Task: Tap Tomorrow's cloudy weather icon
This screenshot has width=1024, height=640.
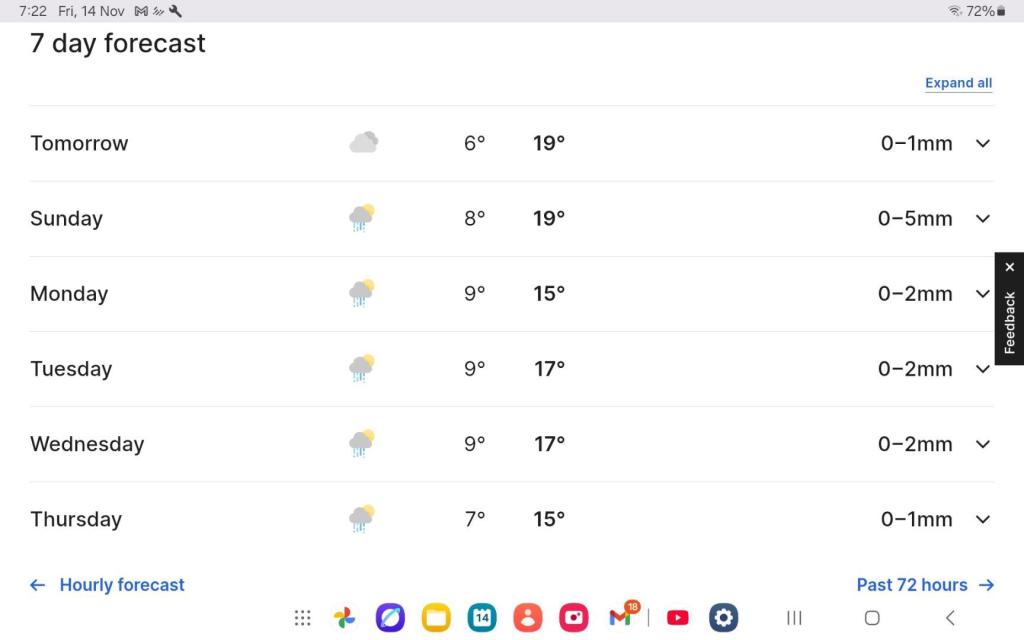Action: tap(362, 142)
